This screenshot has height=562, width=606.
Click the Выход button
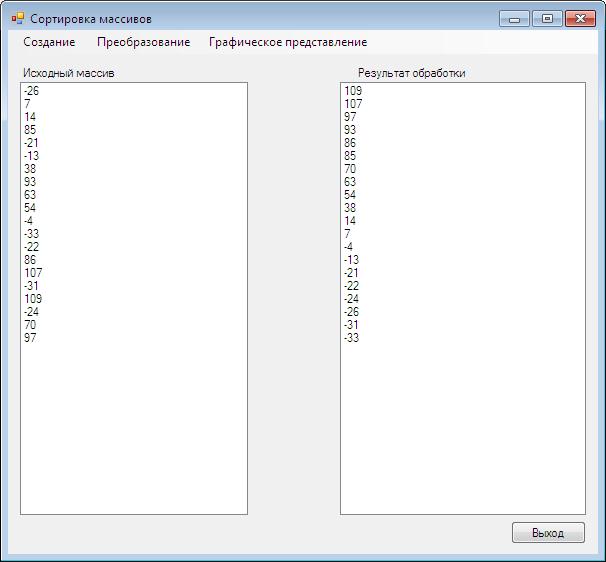click(x=548, y=533)
